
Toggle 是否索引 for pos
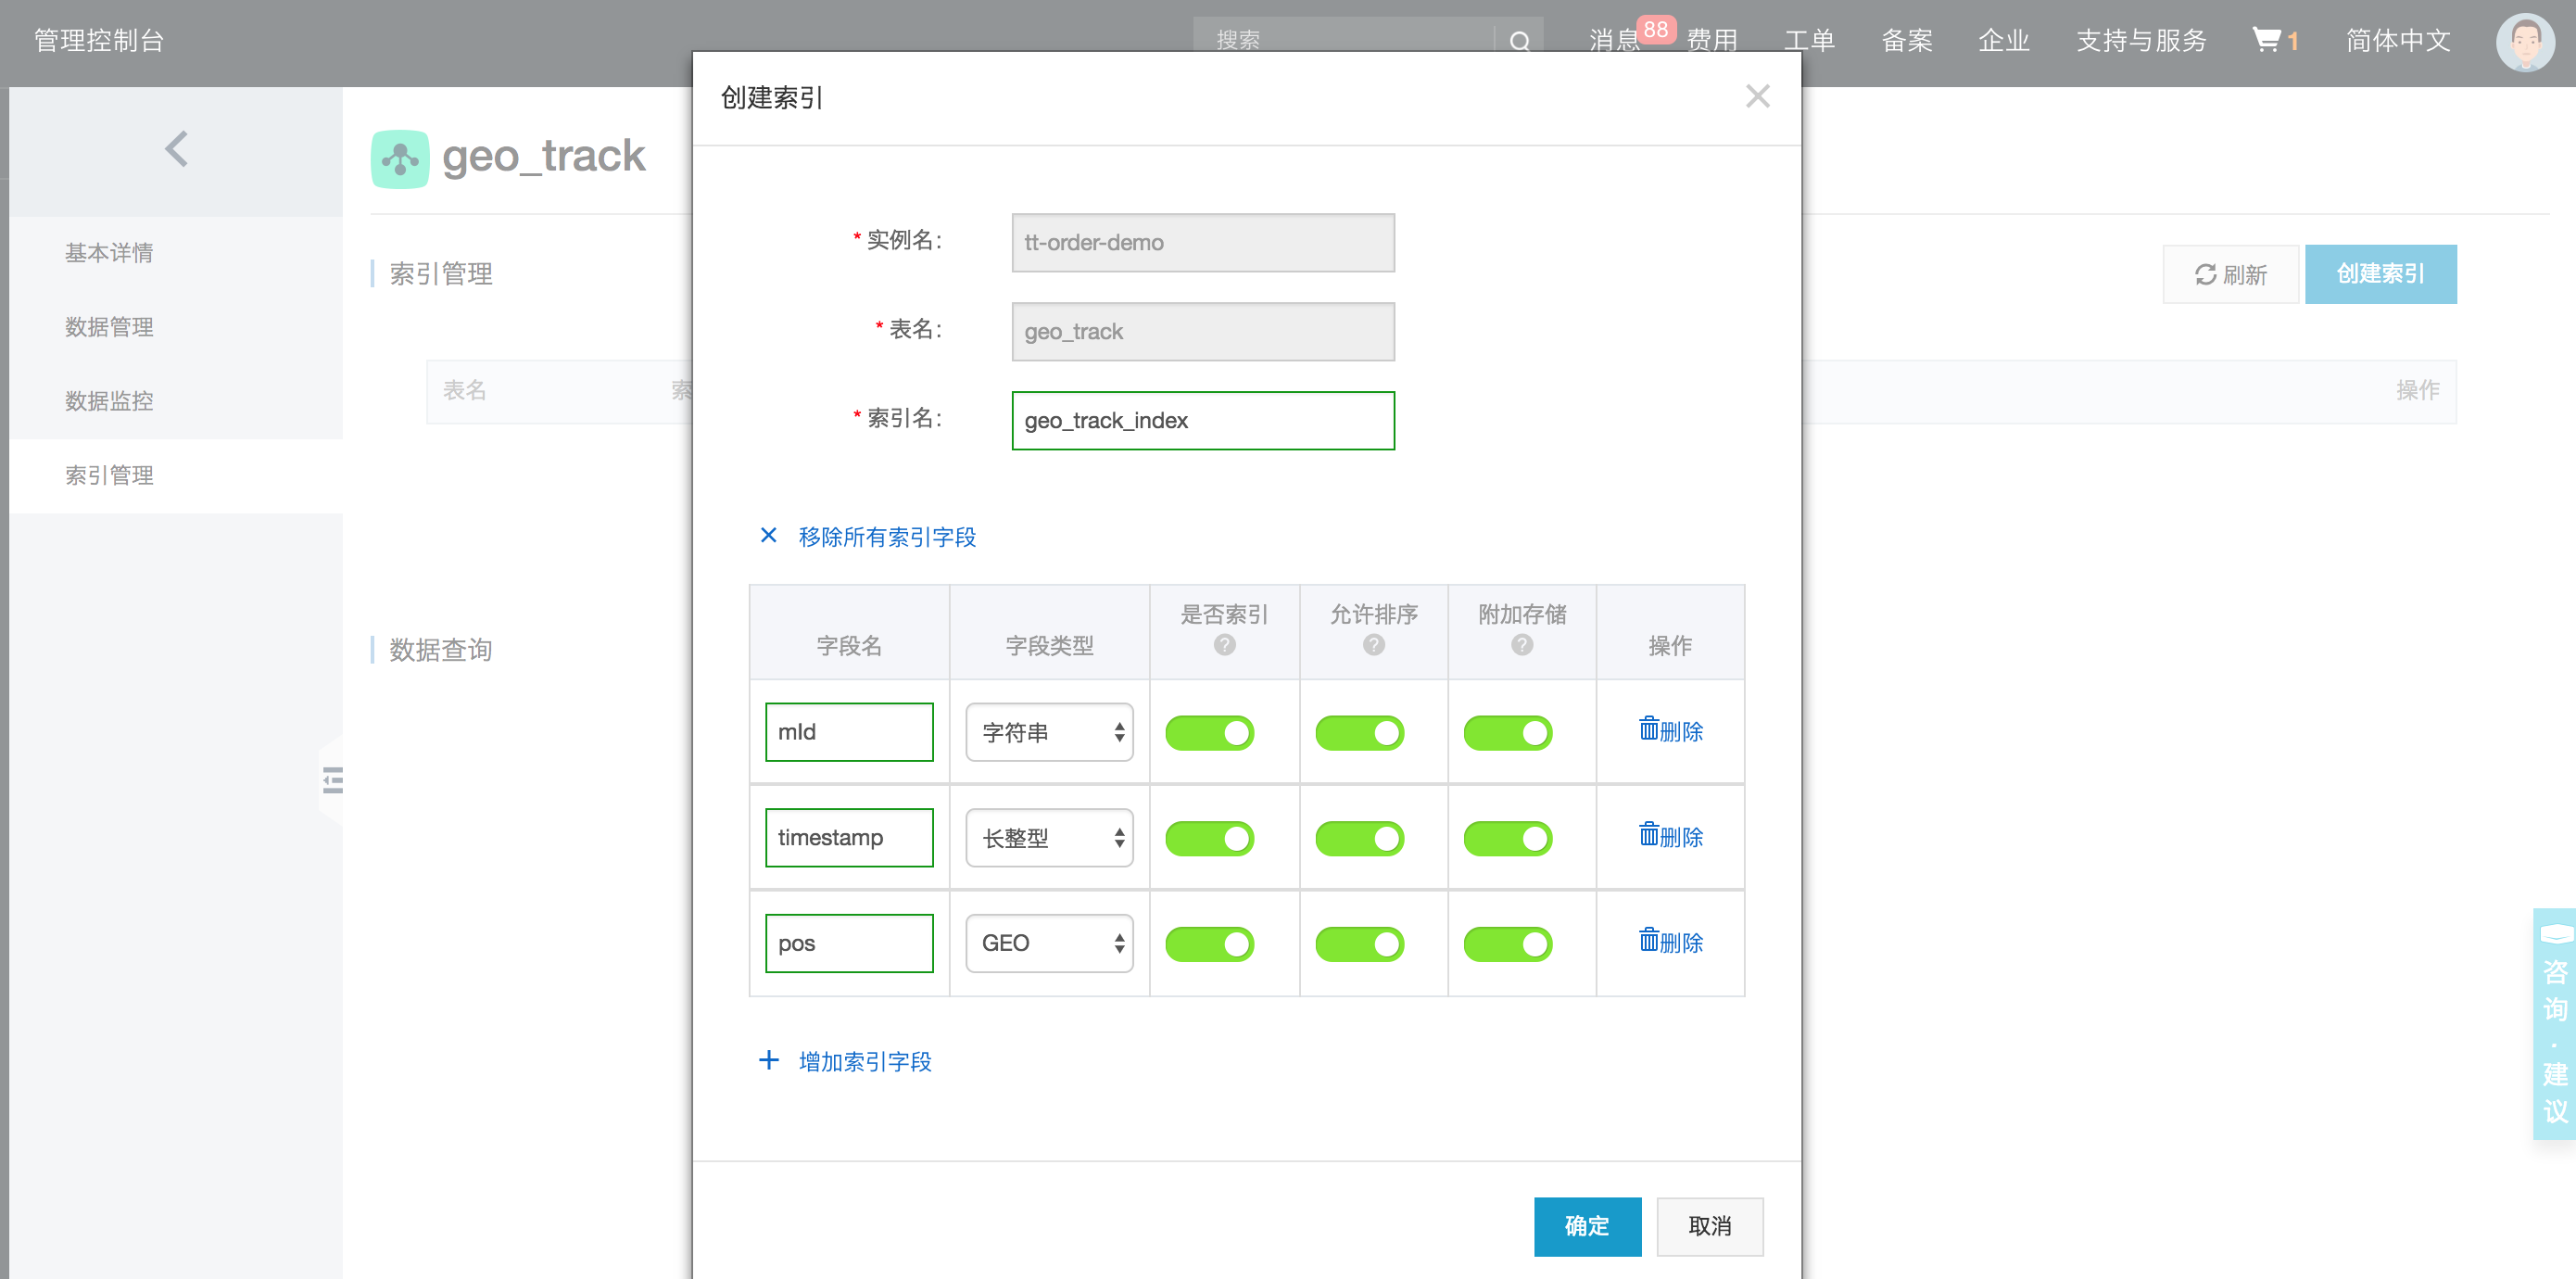[1209, 944]
